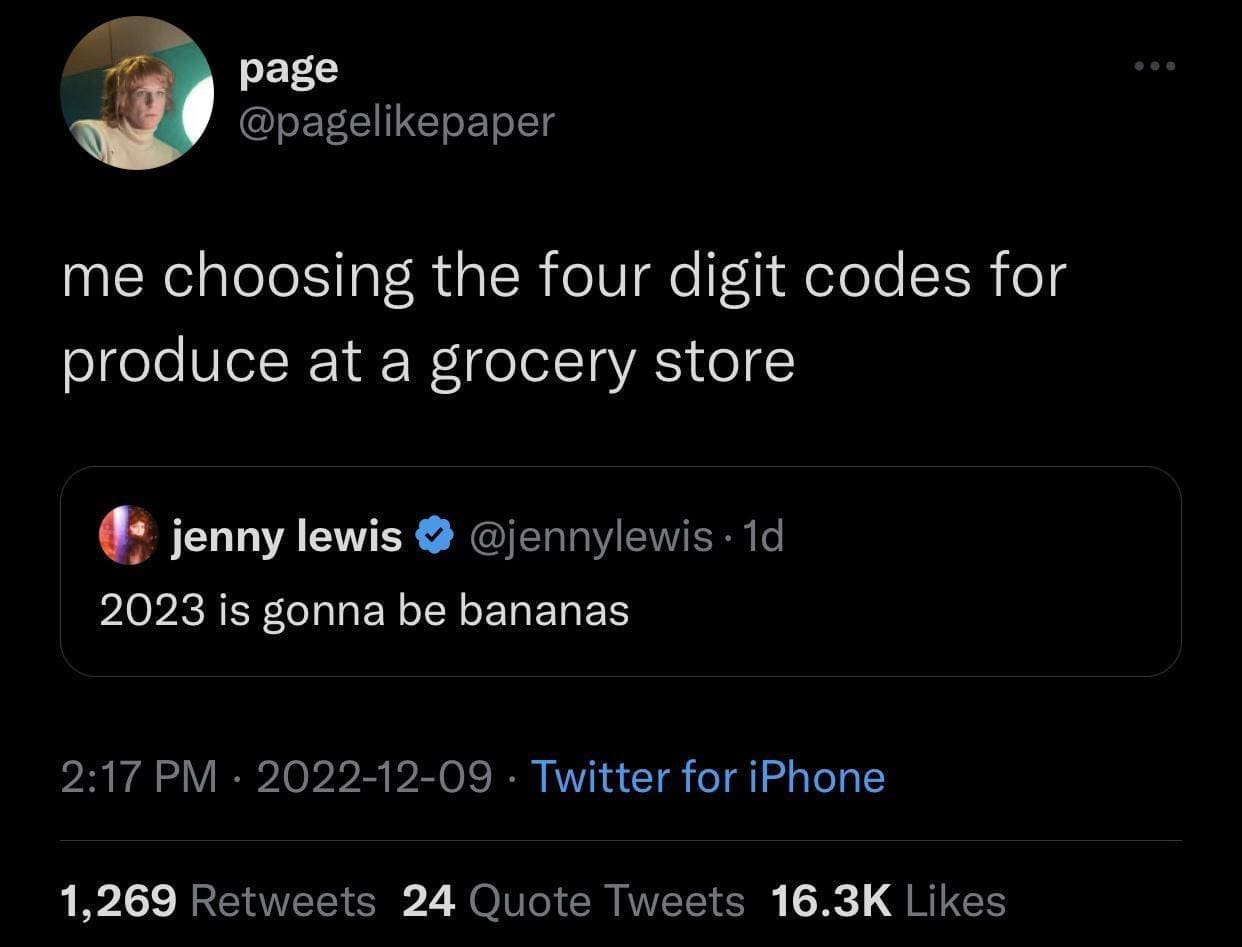Click page's profile avatar photo
The width and height of the screenshot is (1242, 947).
137,92
